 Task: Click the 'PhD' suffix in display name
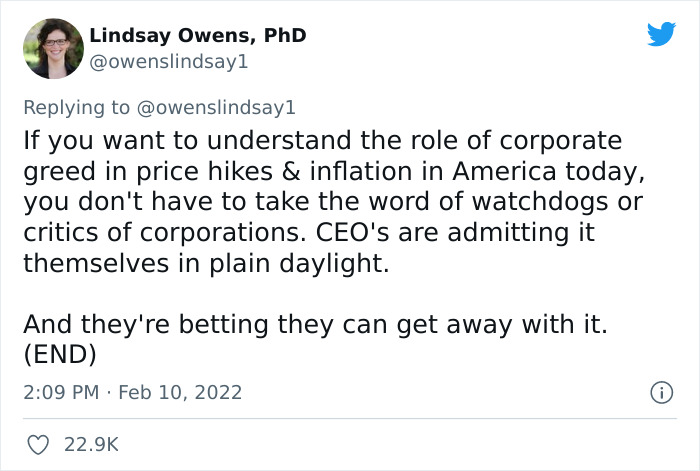[x=286, y=36]
